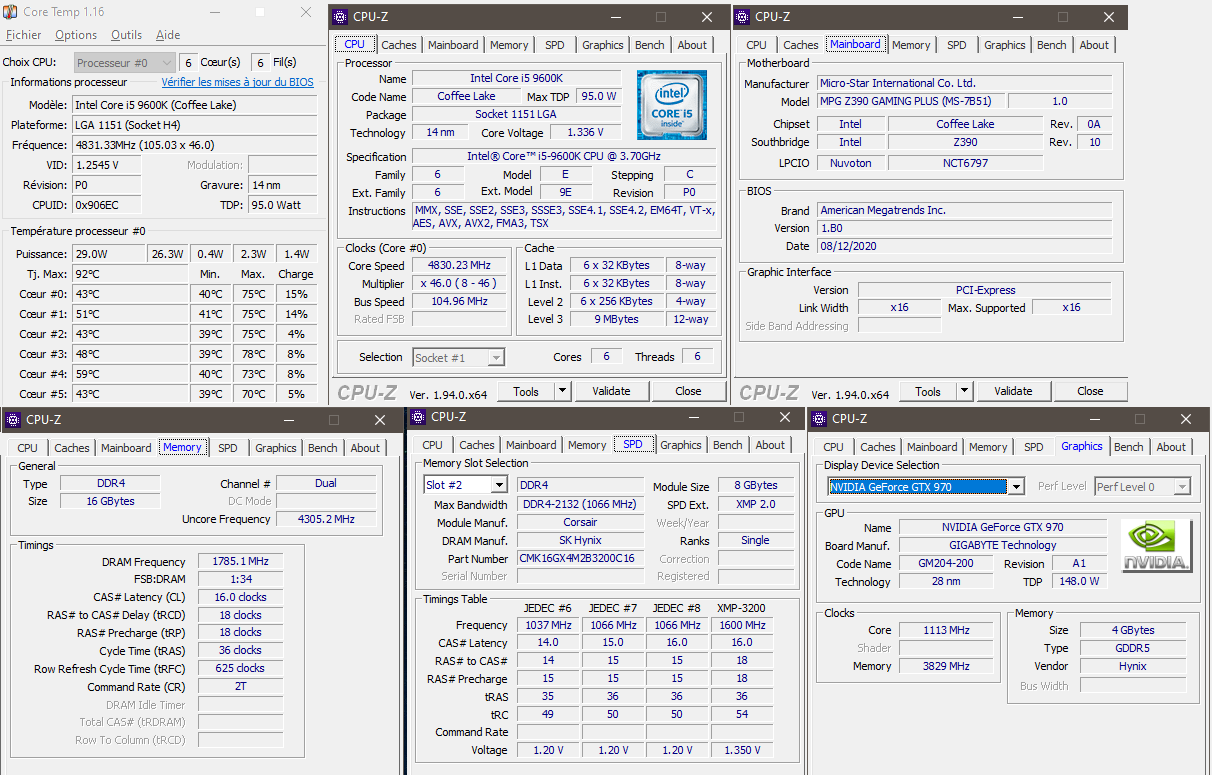Open the Socket #1 selection dropdown

click(458, 357)
